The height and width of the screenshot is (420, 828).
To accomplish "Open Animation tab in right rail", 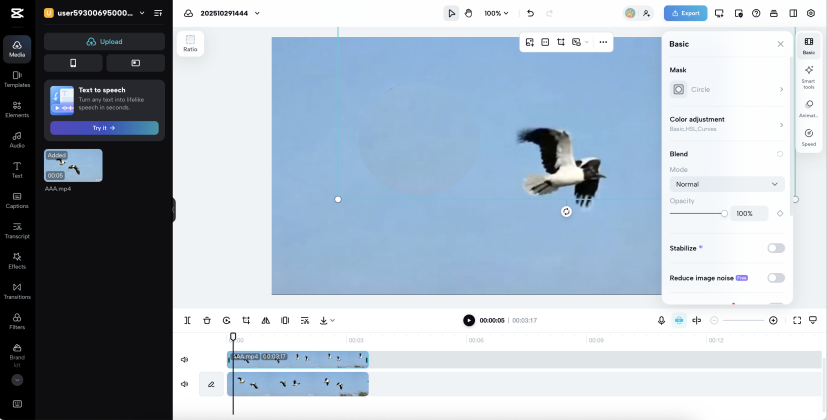I will pyautogui.click(x=808, y=109).
